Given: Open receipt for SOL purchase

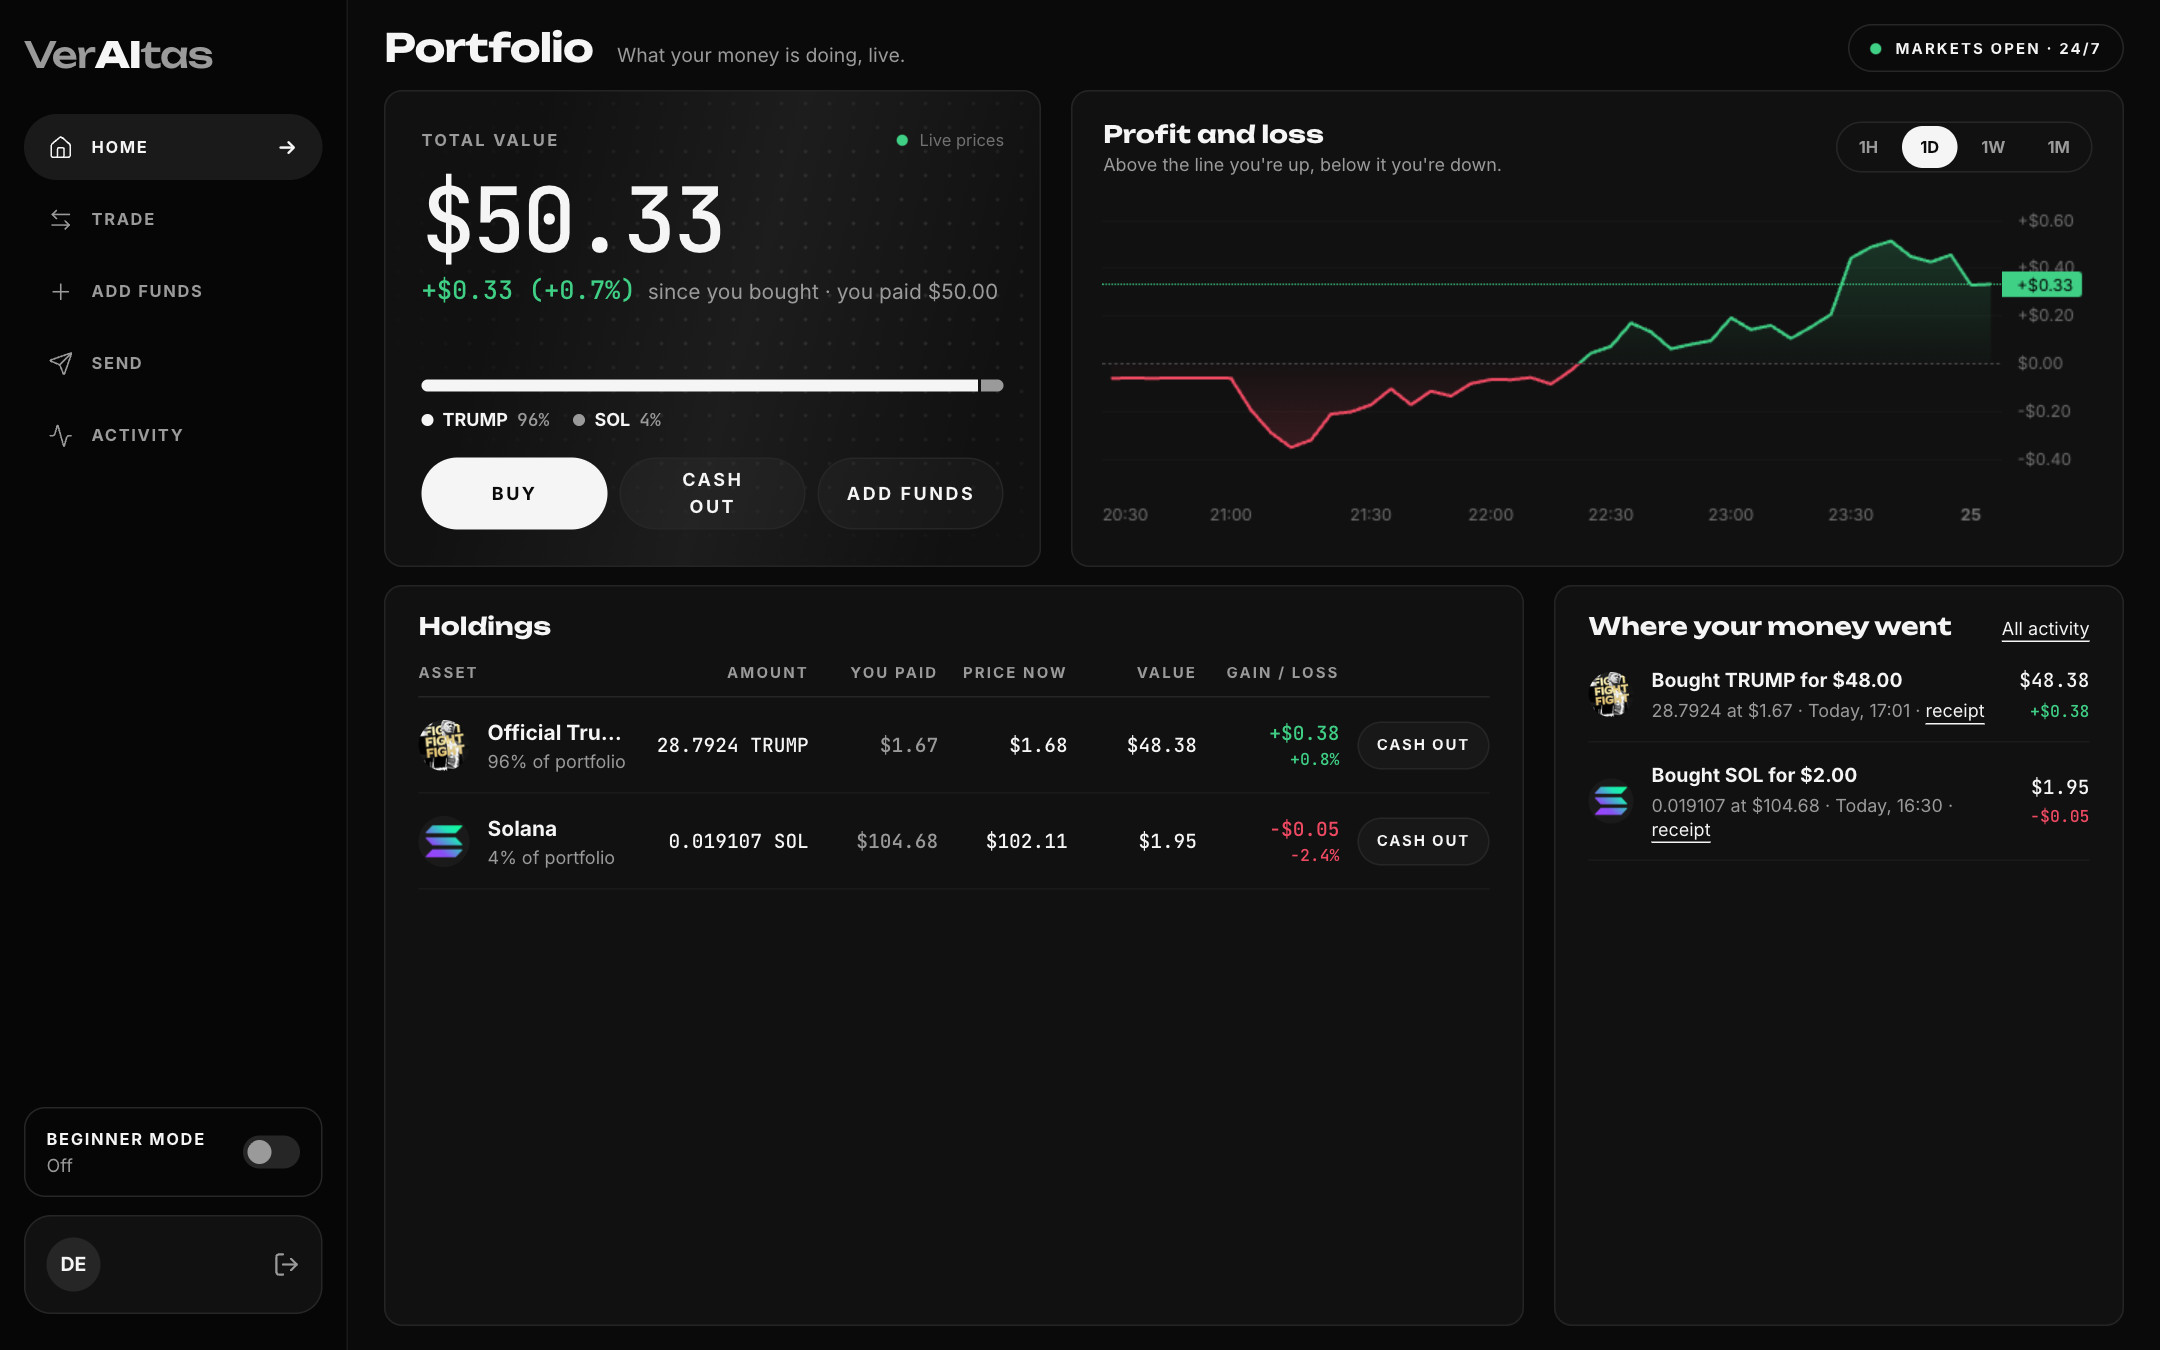Looking at the screenshot, I should click(x=1680, y=830).
